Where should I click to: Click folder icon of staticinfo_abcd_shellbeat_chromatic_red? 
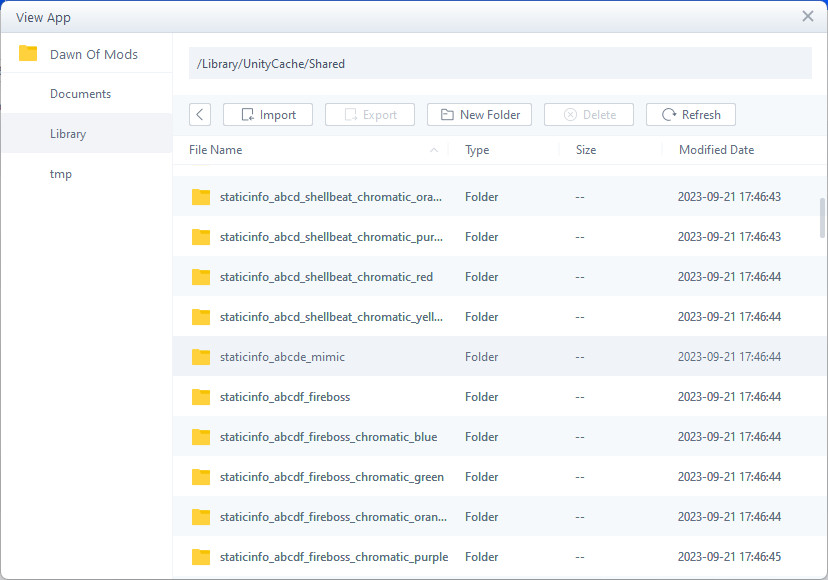(201, 277)
